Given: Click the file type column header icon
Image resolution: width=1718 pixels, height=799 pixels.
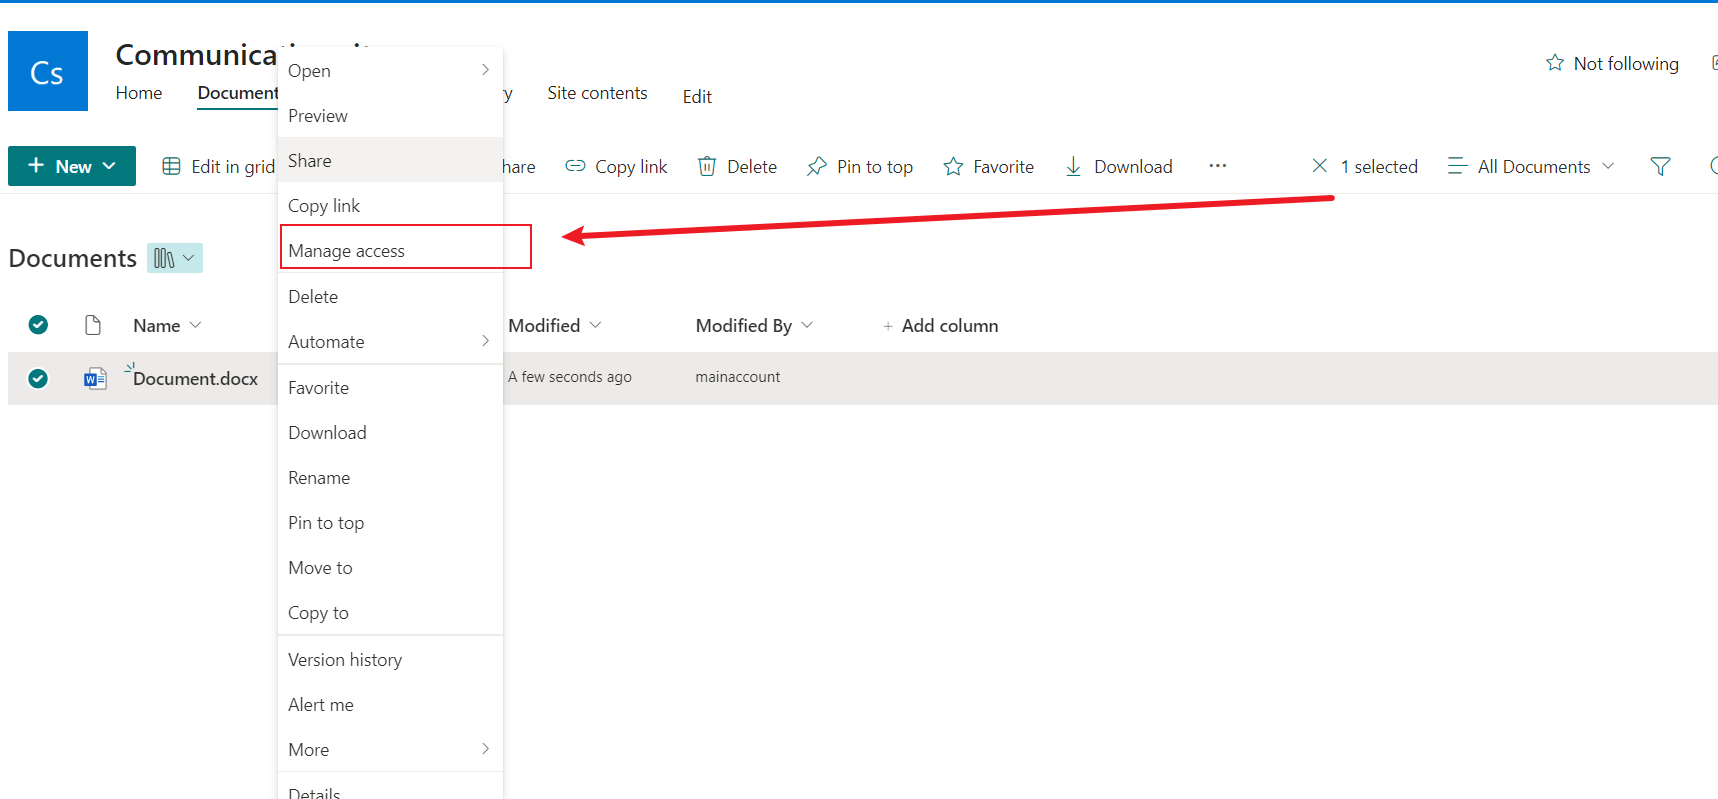Looking at the screenshot, I should point(93,325).
